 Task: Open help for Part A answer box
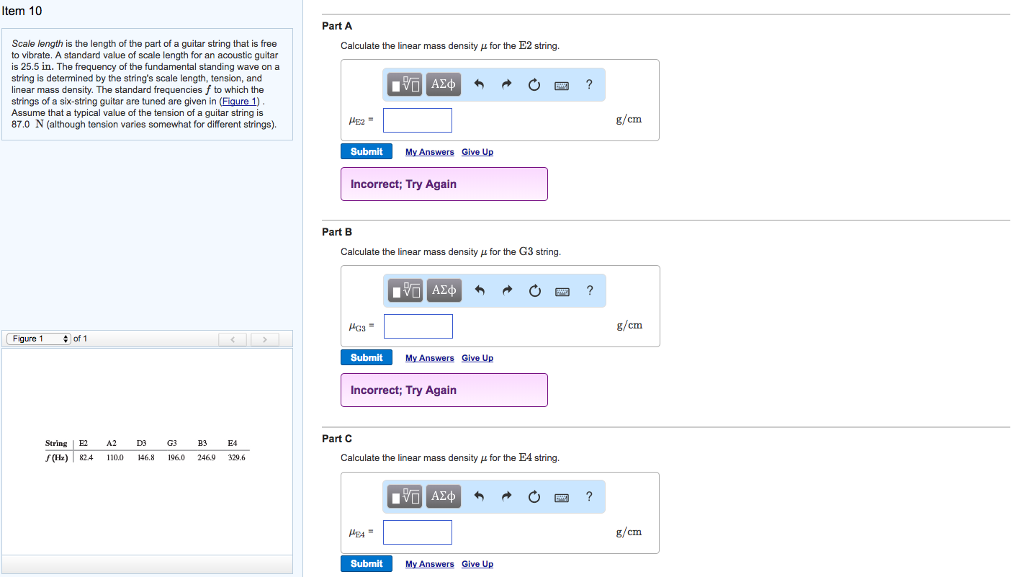coord(589,85)
